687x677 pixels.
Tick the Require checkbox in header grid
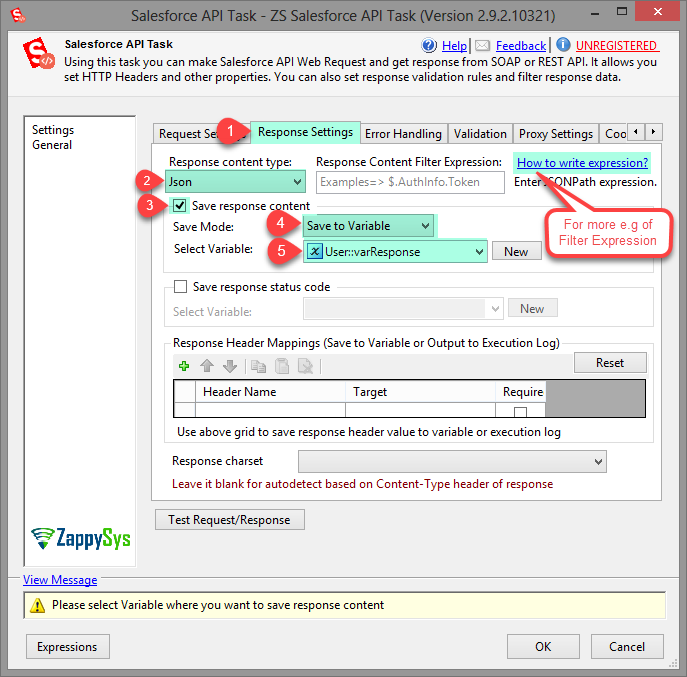520,412
